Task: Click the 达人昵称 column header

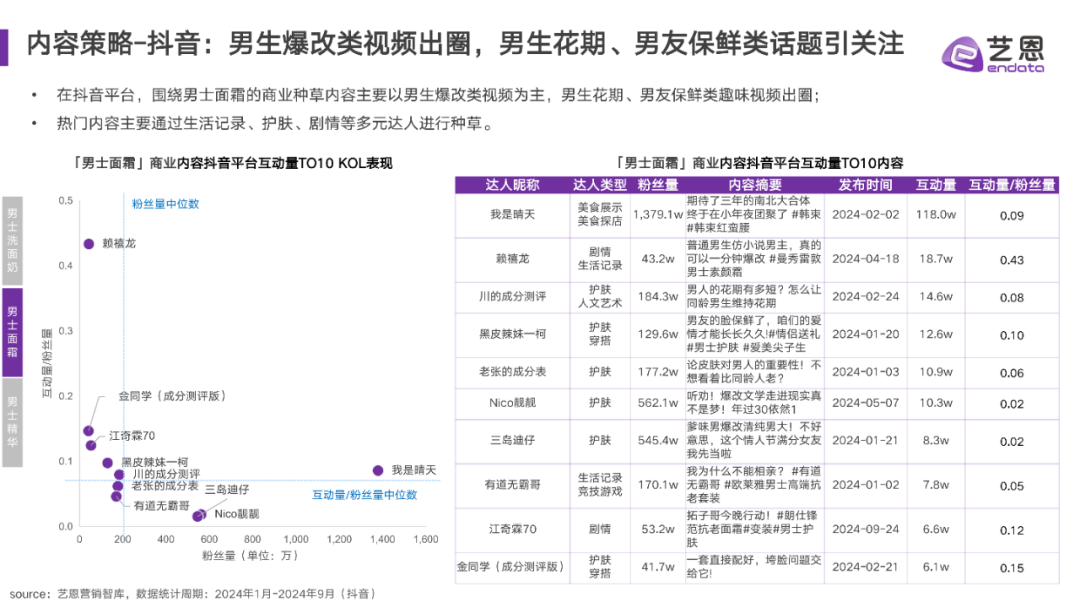Action: (512, 185)
